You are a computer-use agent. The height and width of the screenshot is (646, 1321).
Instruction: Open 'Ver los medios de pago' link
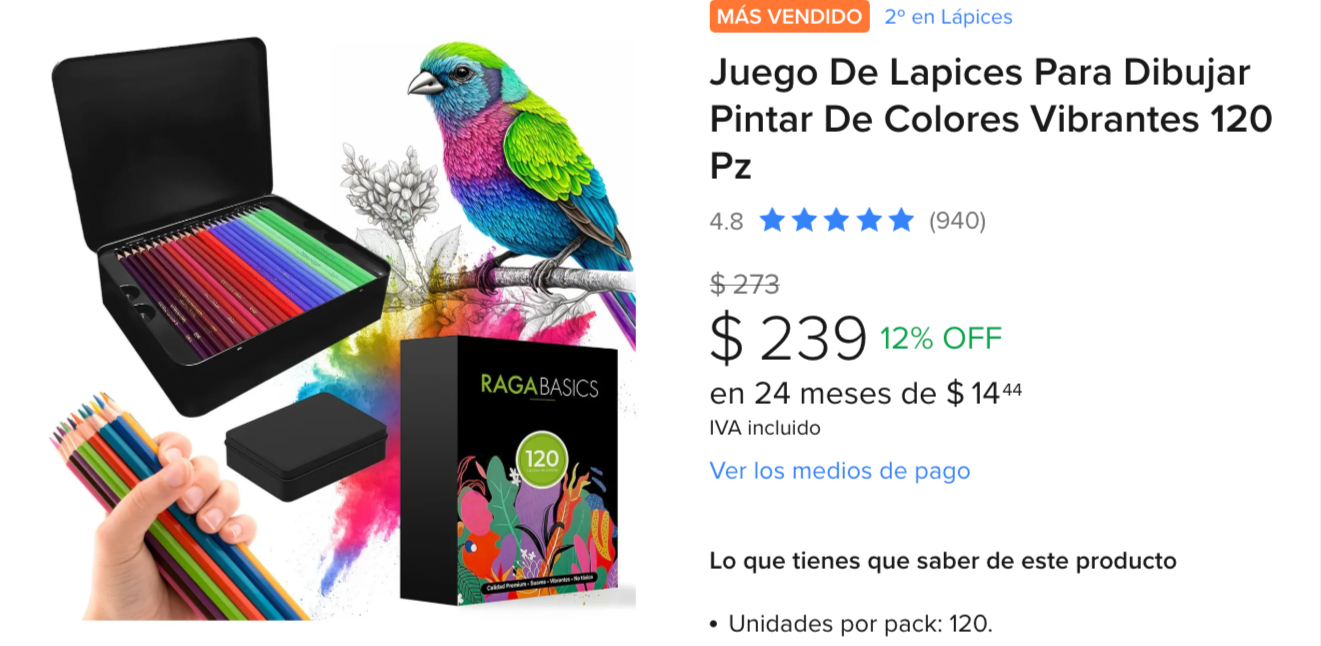(x=840, y=471)
